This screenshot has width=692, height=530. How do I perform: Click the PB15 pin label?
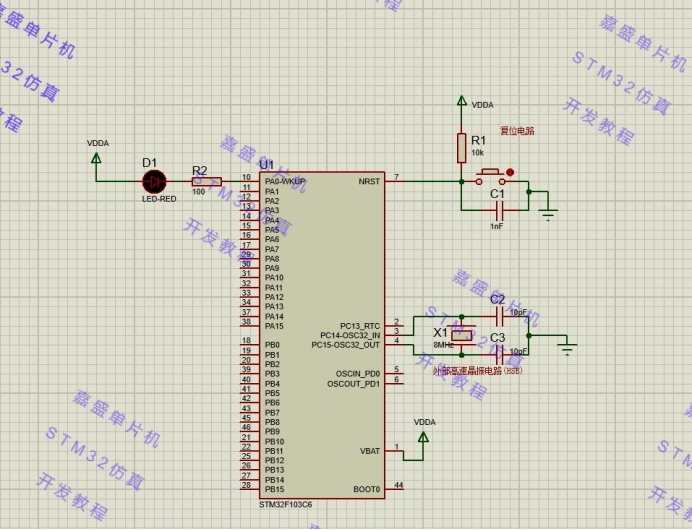point(275,489)
